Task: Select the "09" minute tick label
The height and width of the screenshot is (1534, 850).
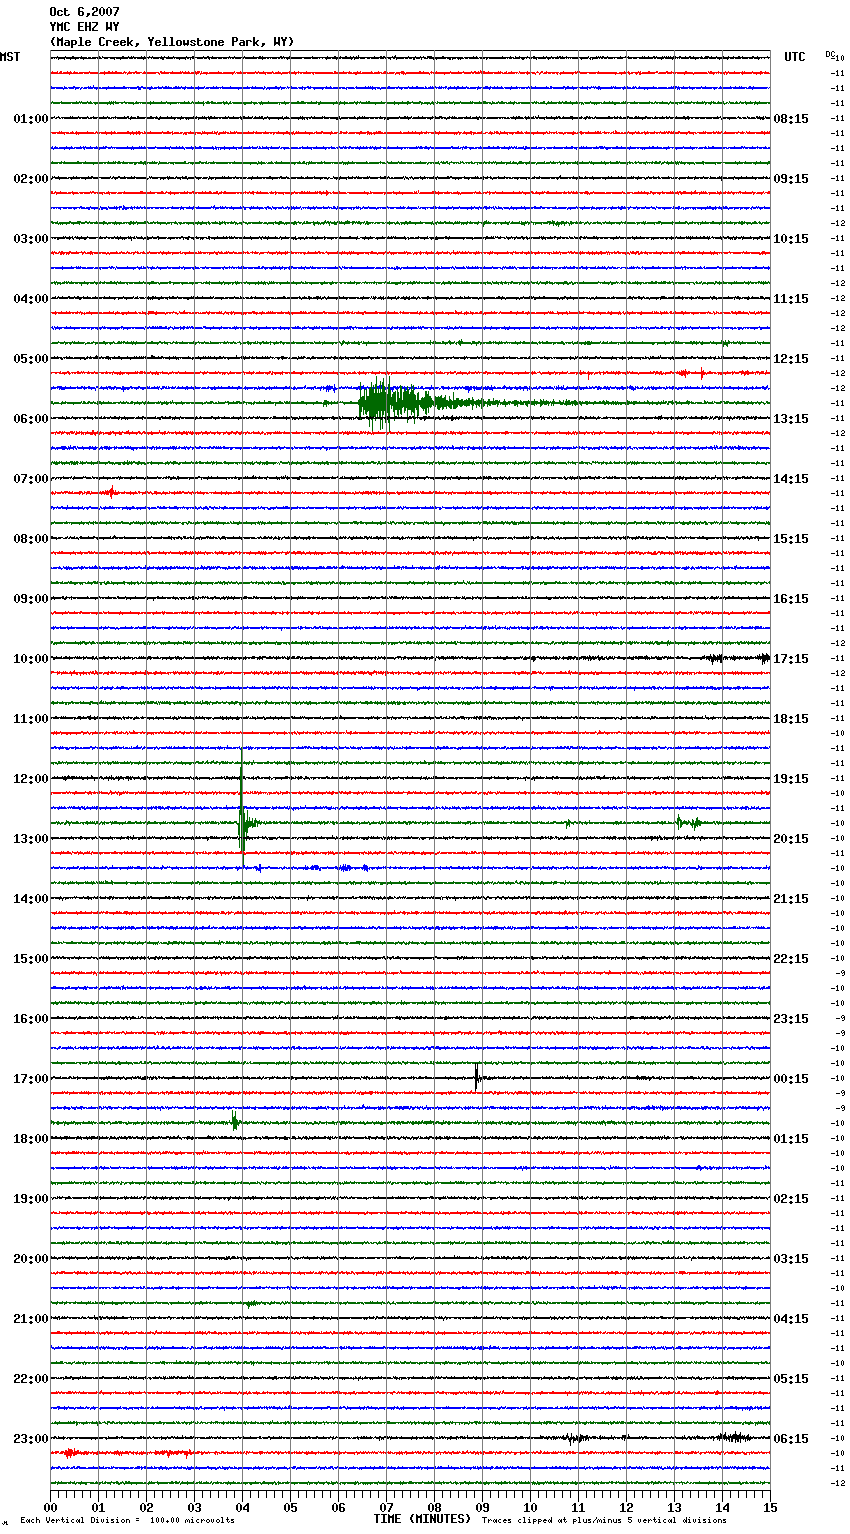Action: (482, 1507)
